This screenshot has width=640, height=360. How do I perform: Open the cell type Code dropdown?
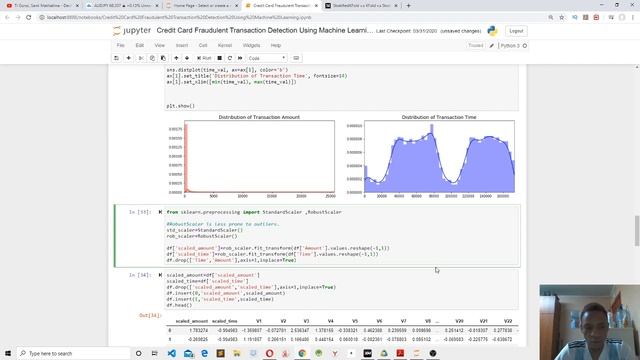point(267,58)
